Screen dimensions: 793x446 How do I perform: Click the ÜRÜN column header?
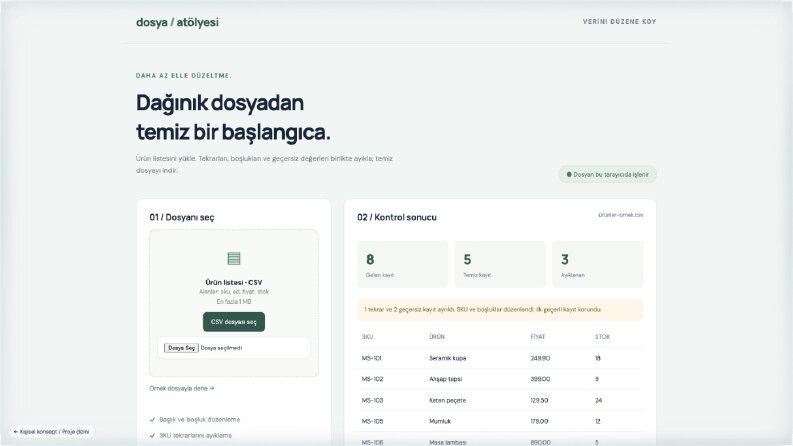pyautogui.click(x=437, y=337)
